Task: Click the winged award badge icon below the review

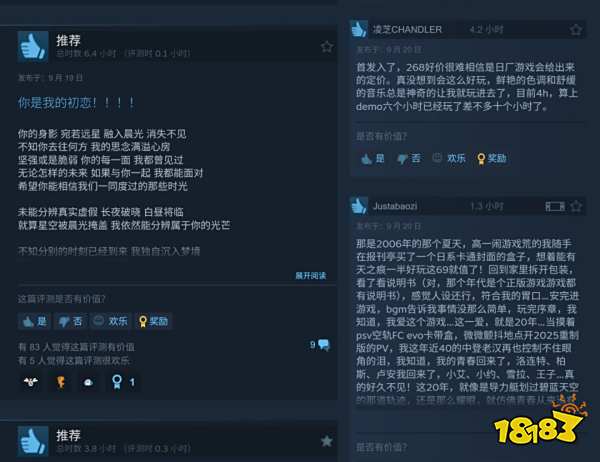Action: click(31, 382)
